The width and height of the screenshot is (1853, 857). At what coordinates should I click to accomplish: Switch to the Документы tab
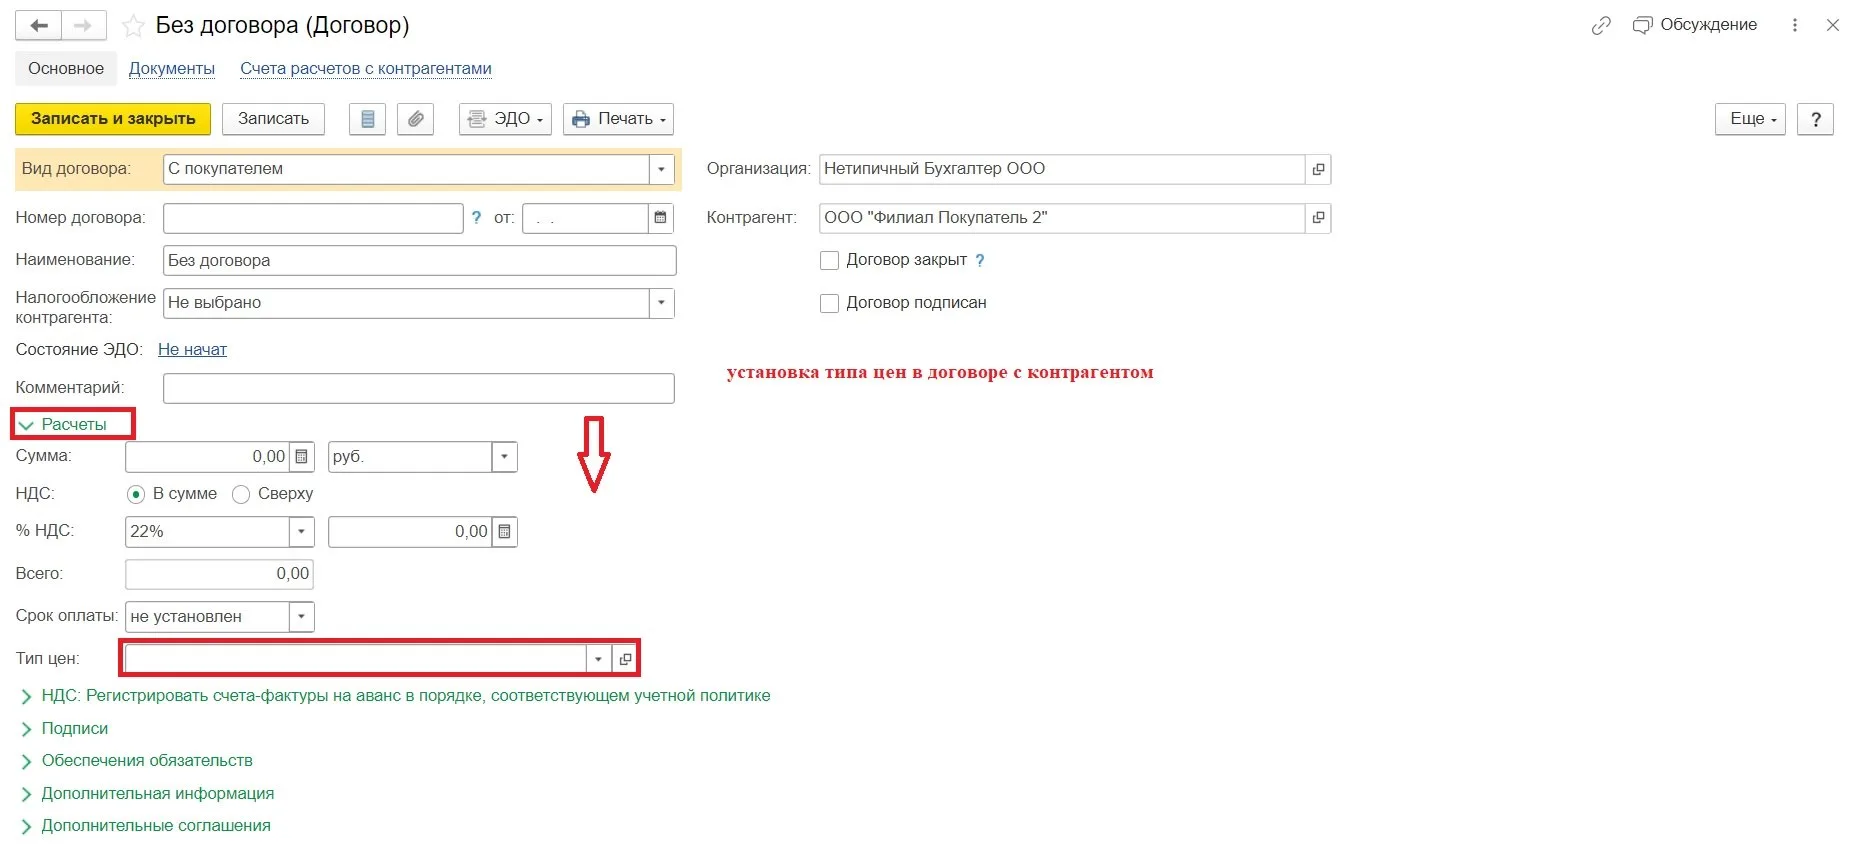(172, 69)
